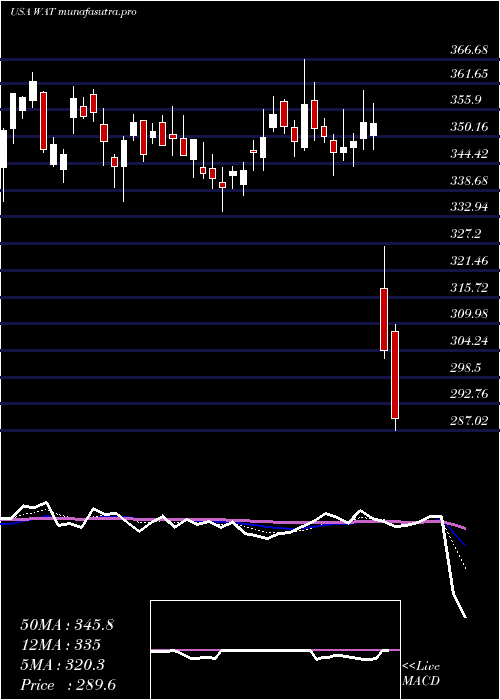
Task: Select the red gap-down candle near 315.72
Action: (x=384, y=320)
